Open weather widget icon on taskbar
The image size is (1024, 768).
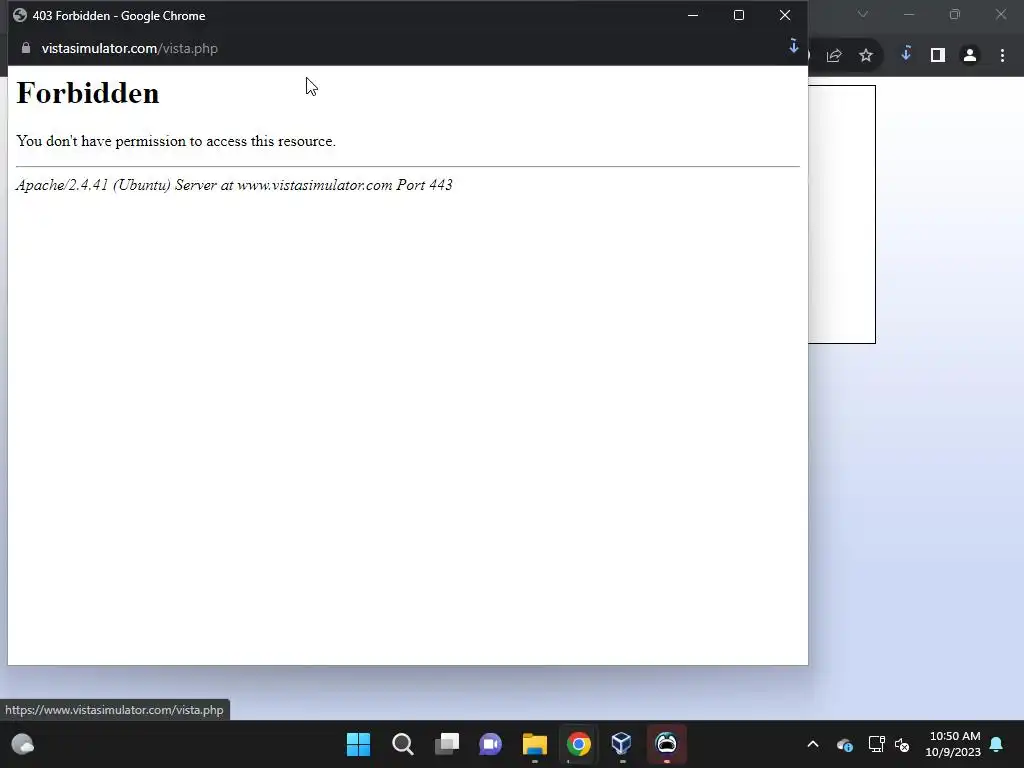coord(23,744)
